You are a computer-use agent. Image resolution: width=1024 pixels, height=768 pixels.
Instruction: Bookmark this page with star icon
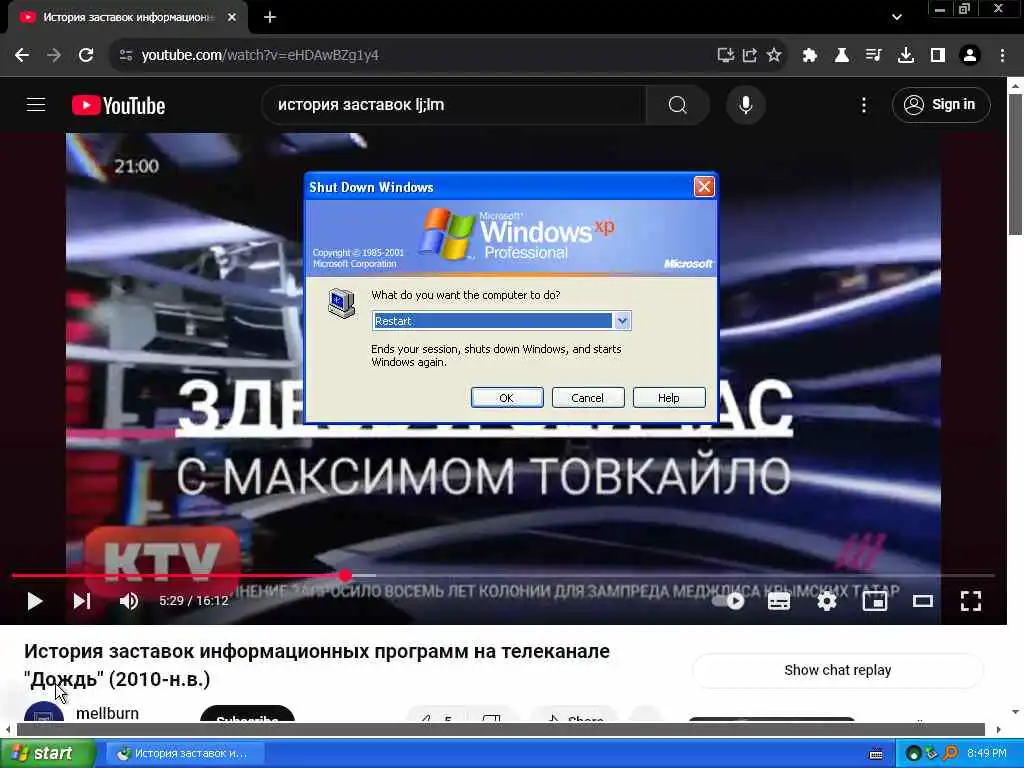pyautogui.click(x=774, y=55)
